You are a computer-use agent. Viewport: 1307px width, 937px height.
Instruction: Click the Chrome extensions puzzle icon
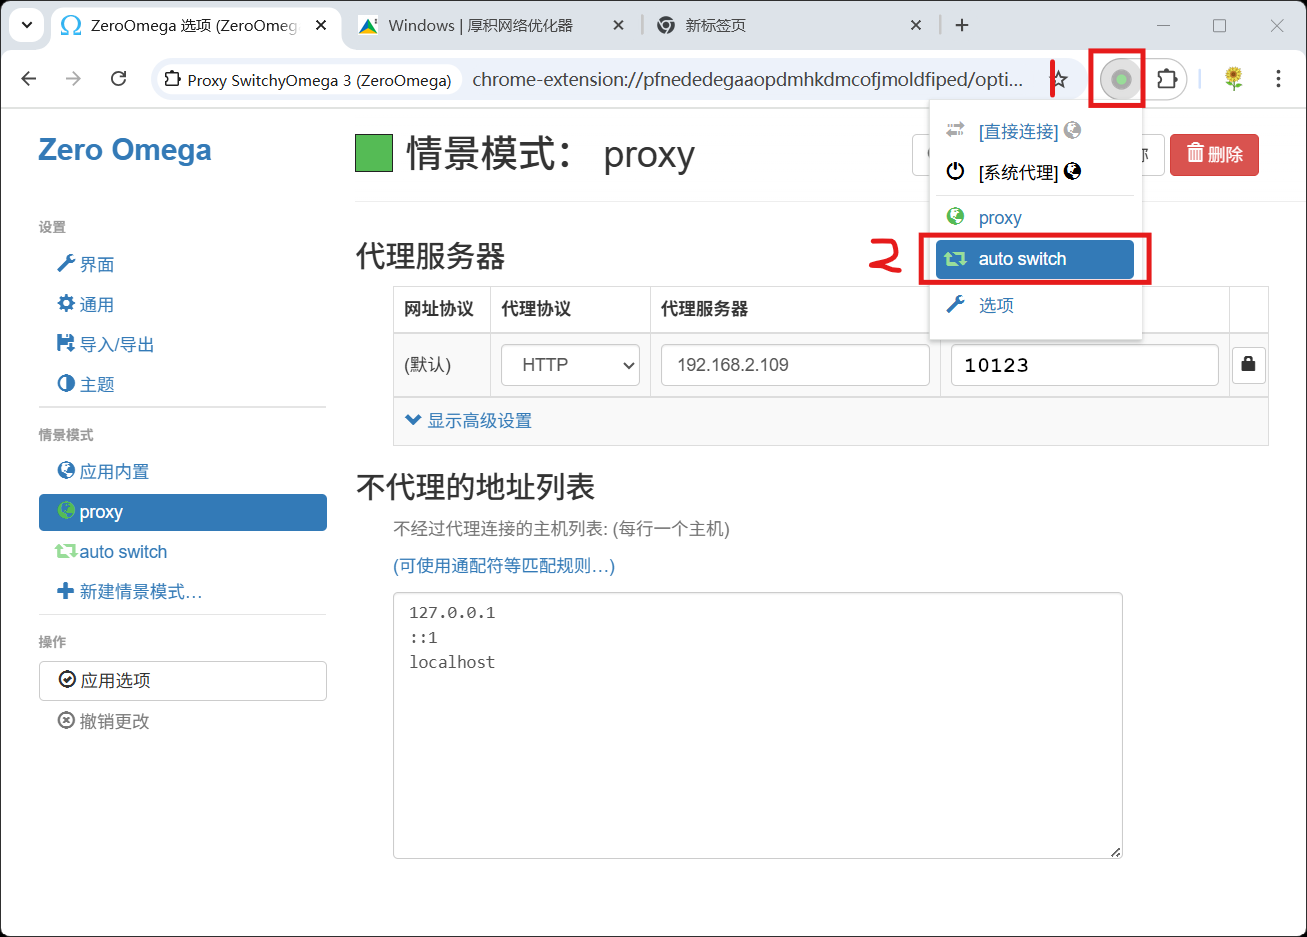pos(1167,78)
